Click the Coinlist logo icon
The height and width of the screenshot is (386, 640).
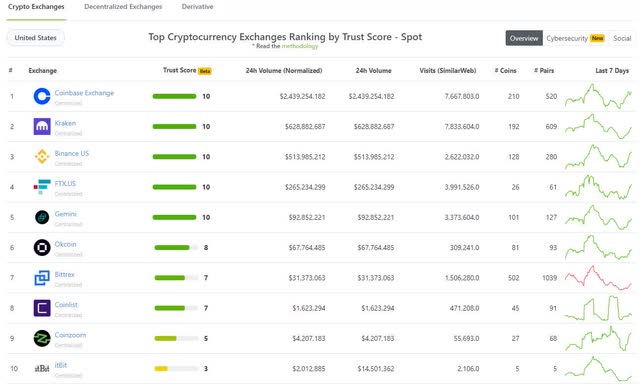click(x=42, y=308)
